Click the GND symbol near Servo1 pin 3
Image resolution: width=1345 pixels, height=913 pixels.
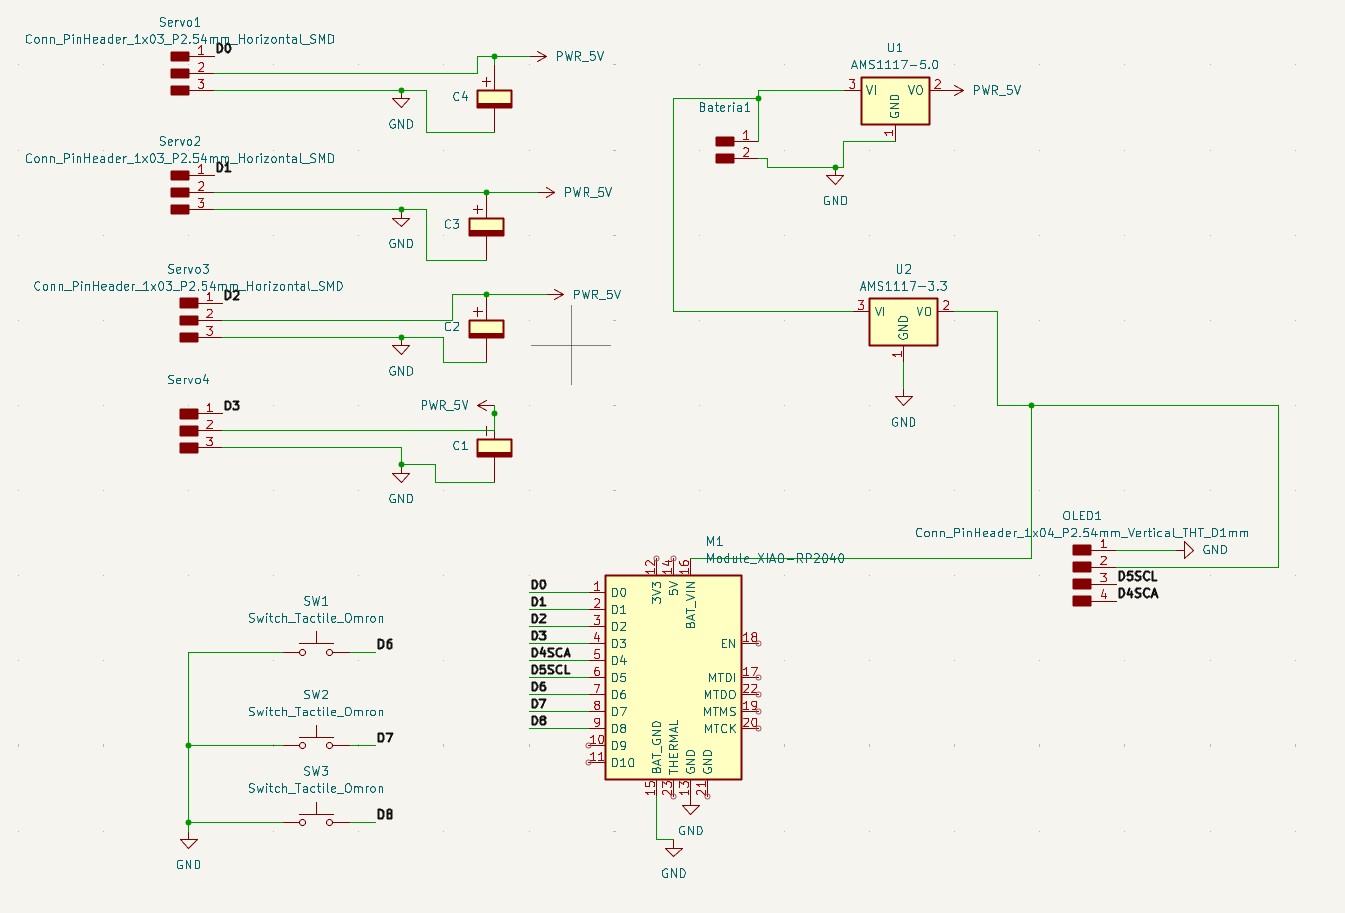[401, 103]
